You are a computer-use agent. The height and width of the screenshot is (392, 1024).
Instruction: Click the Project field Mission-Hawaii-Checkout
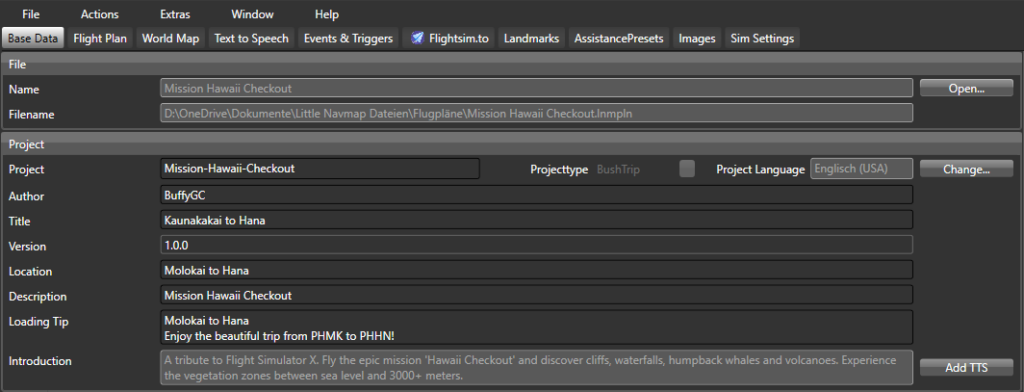click(320, 169)
